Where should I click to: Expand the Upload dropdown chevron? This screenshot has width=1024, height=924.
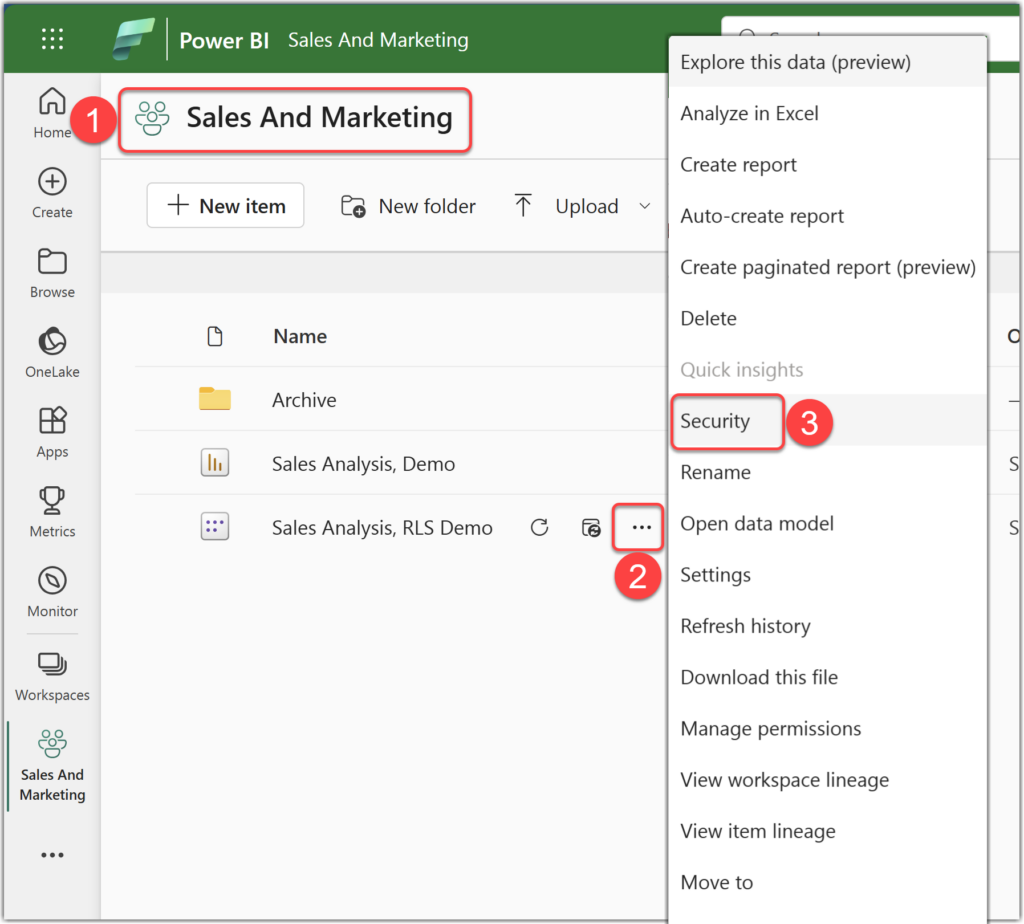[x=645, y=206]
